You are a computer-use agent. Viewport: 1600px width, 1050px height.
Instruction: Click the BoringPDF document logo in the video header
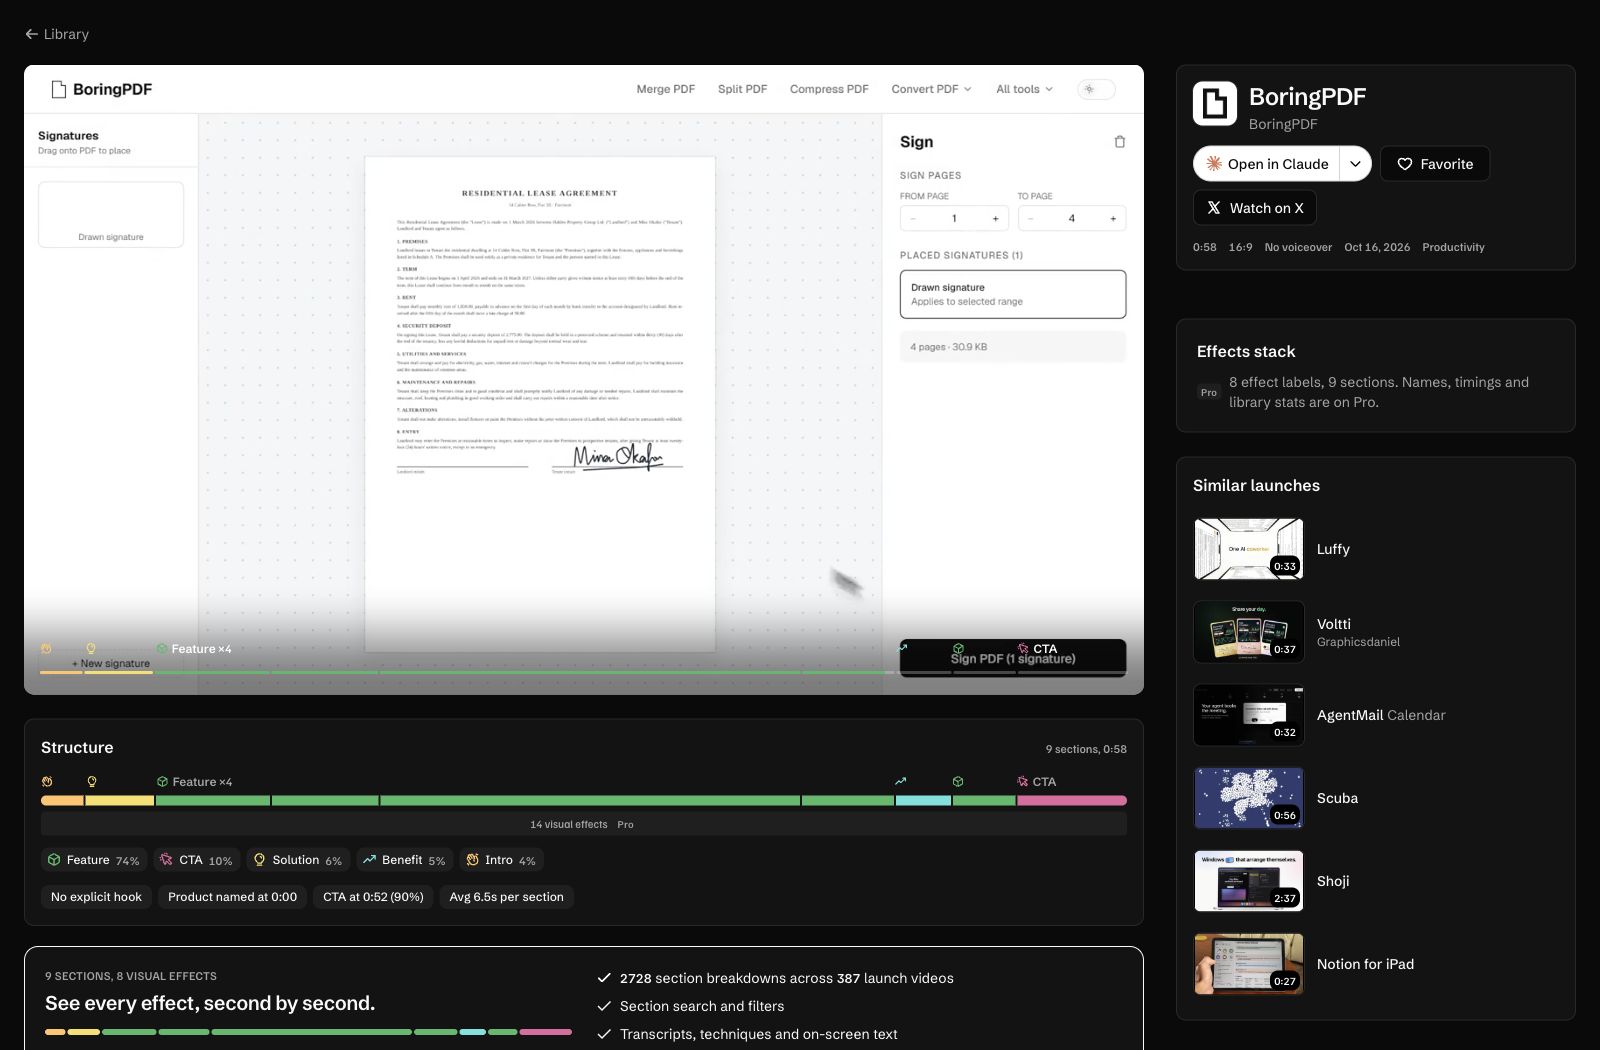tap(59, 89)
